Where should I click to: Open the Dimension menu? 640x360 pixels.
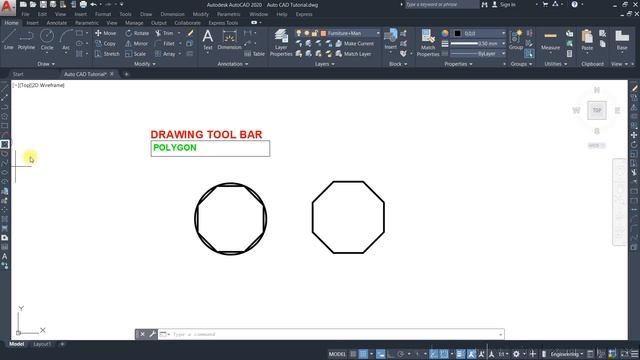(172, 14)
